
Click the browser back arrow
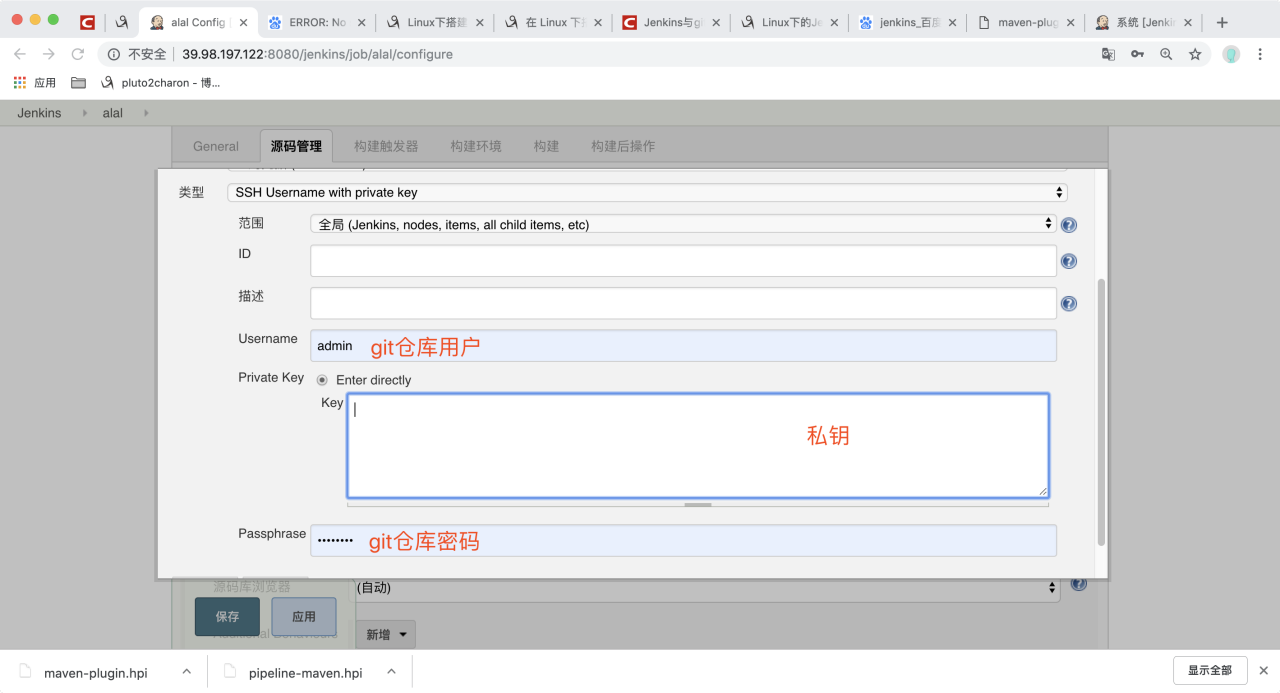click(x=19, y=54)
